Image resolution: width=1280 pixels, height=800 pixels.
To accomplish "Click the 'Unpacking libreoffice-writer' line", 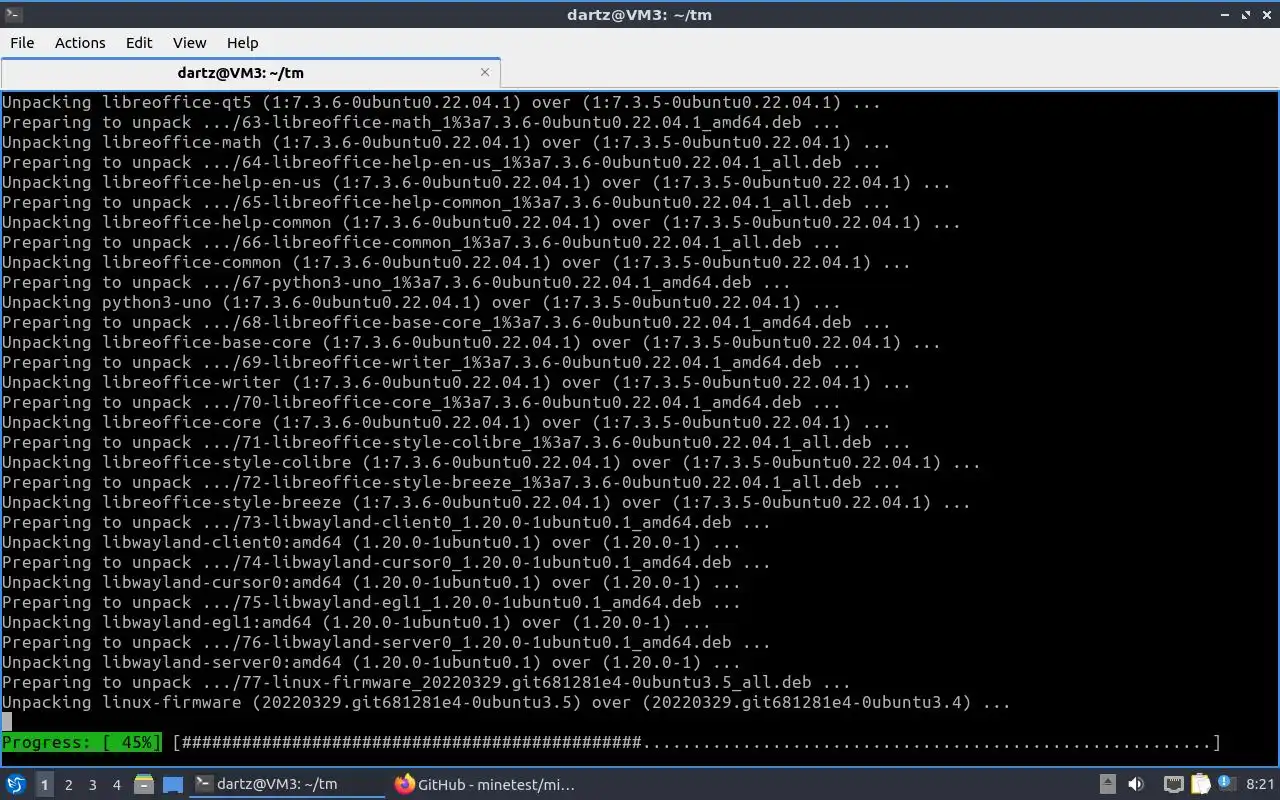I will 456,382.
